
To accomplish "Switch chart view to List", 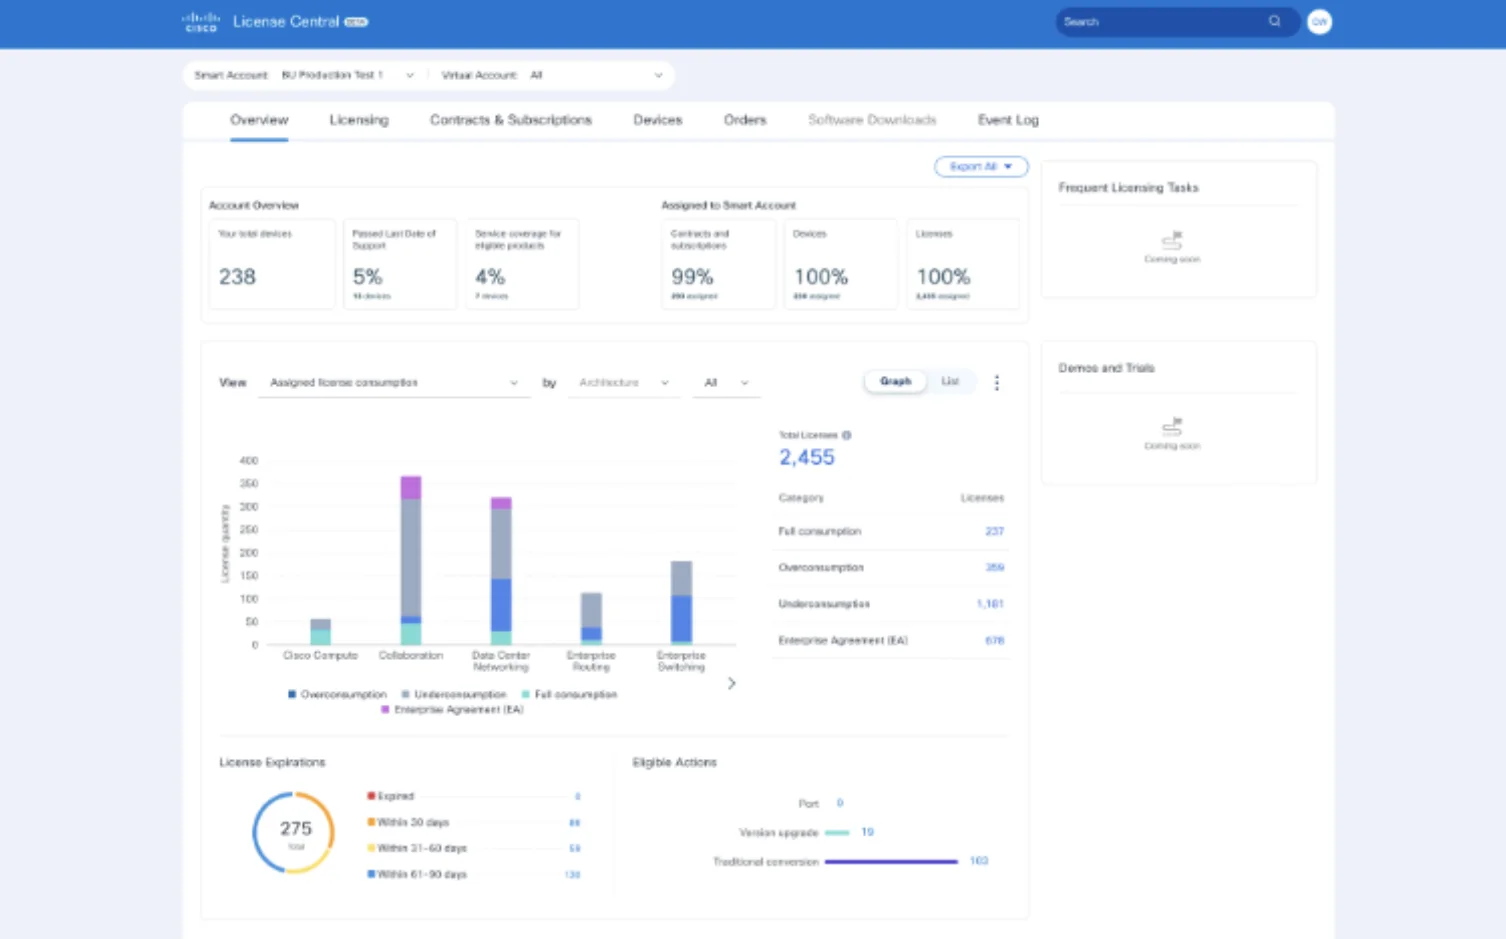I will pos(950,381).
